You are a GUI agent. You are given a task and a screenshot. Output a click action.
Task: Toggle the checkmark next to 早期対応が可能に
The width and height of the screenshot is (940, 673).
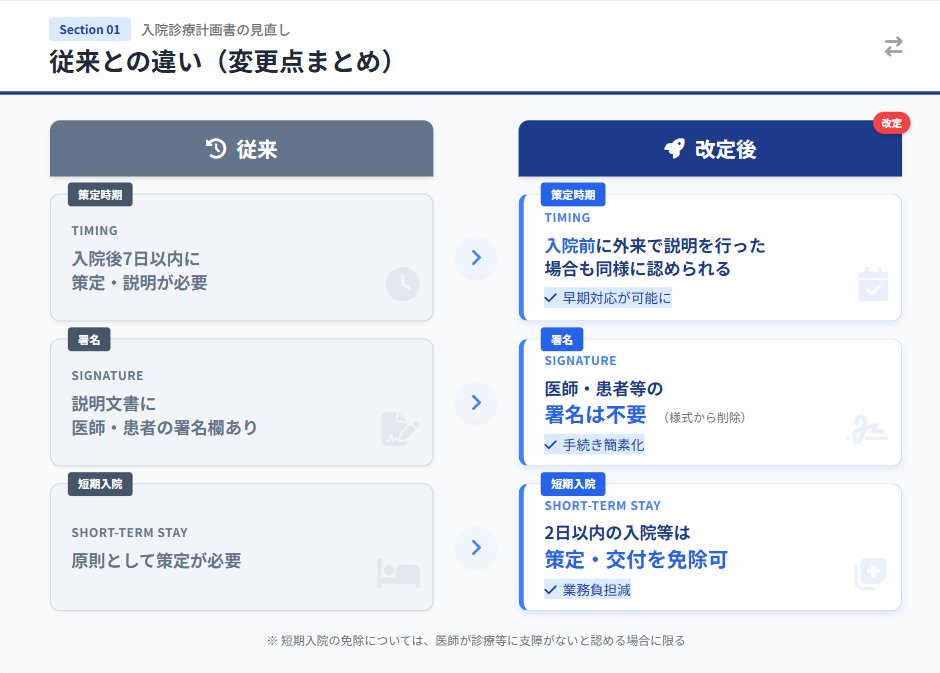pos(550,297)
